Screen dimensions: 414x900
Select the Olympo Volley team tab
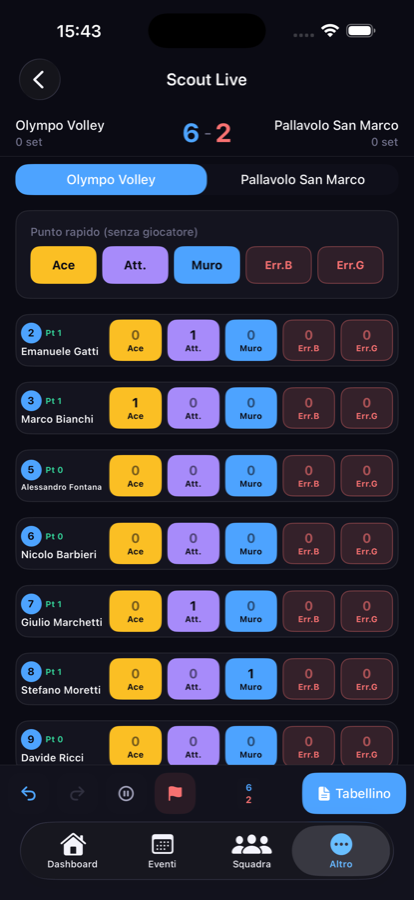click(111, 180)
